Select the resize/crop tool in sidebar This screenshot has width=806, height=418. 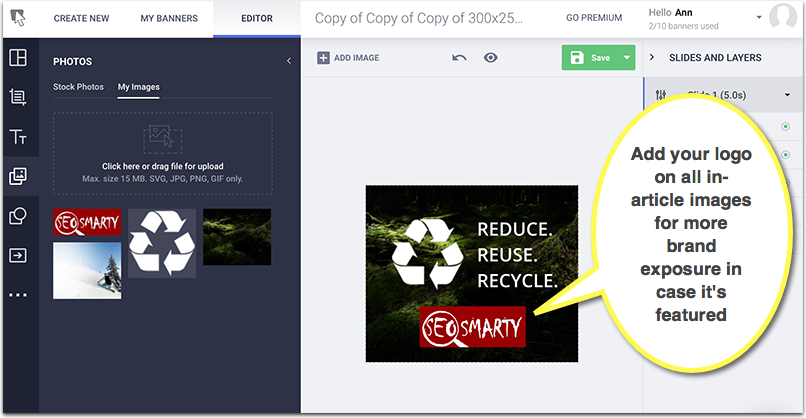click(x=17, y=97)
